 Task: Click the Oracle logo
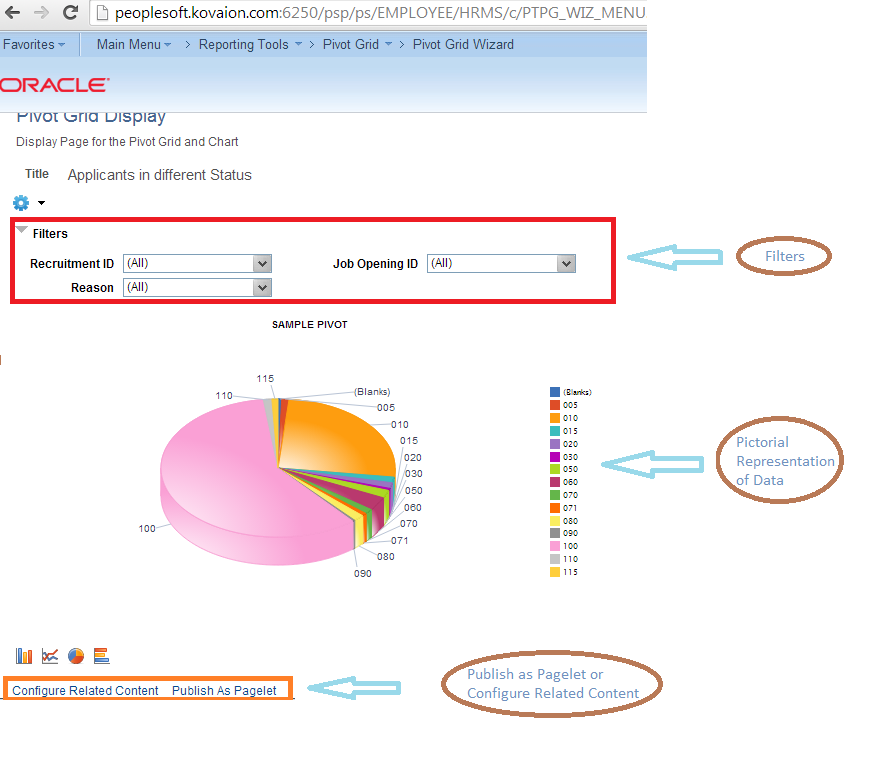(54, 84)
